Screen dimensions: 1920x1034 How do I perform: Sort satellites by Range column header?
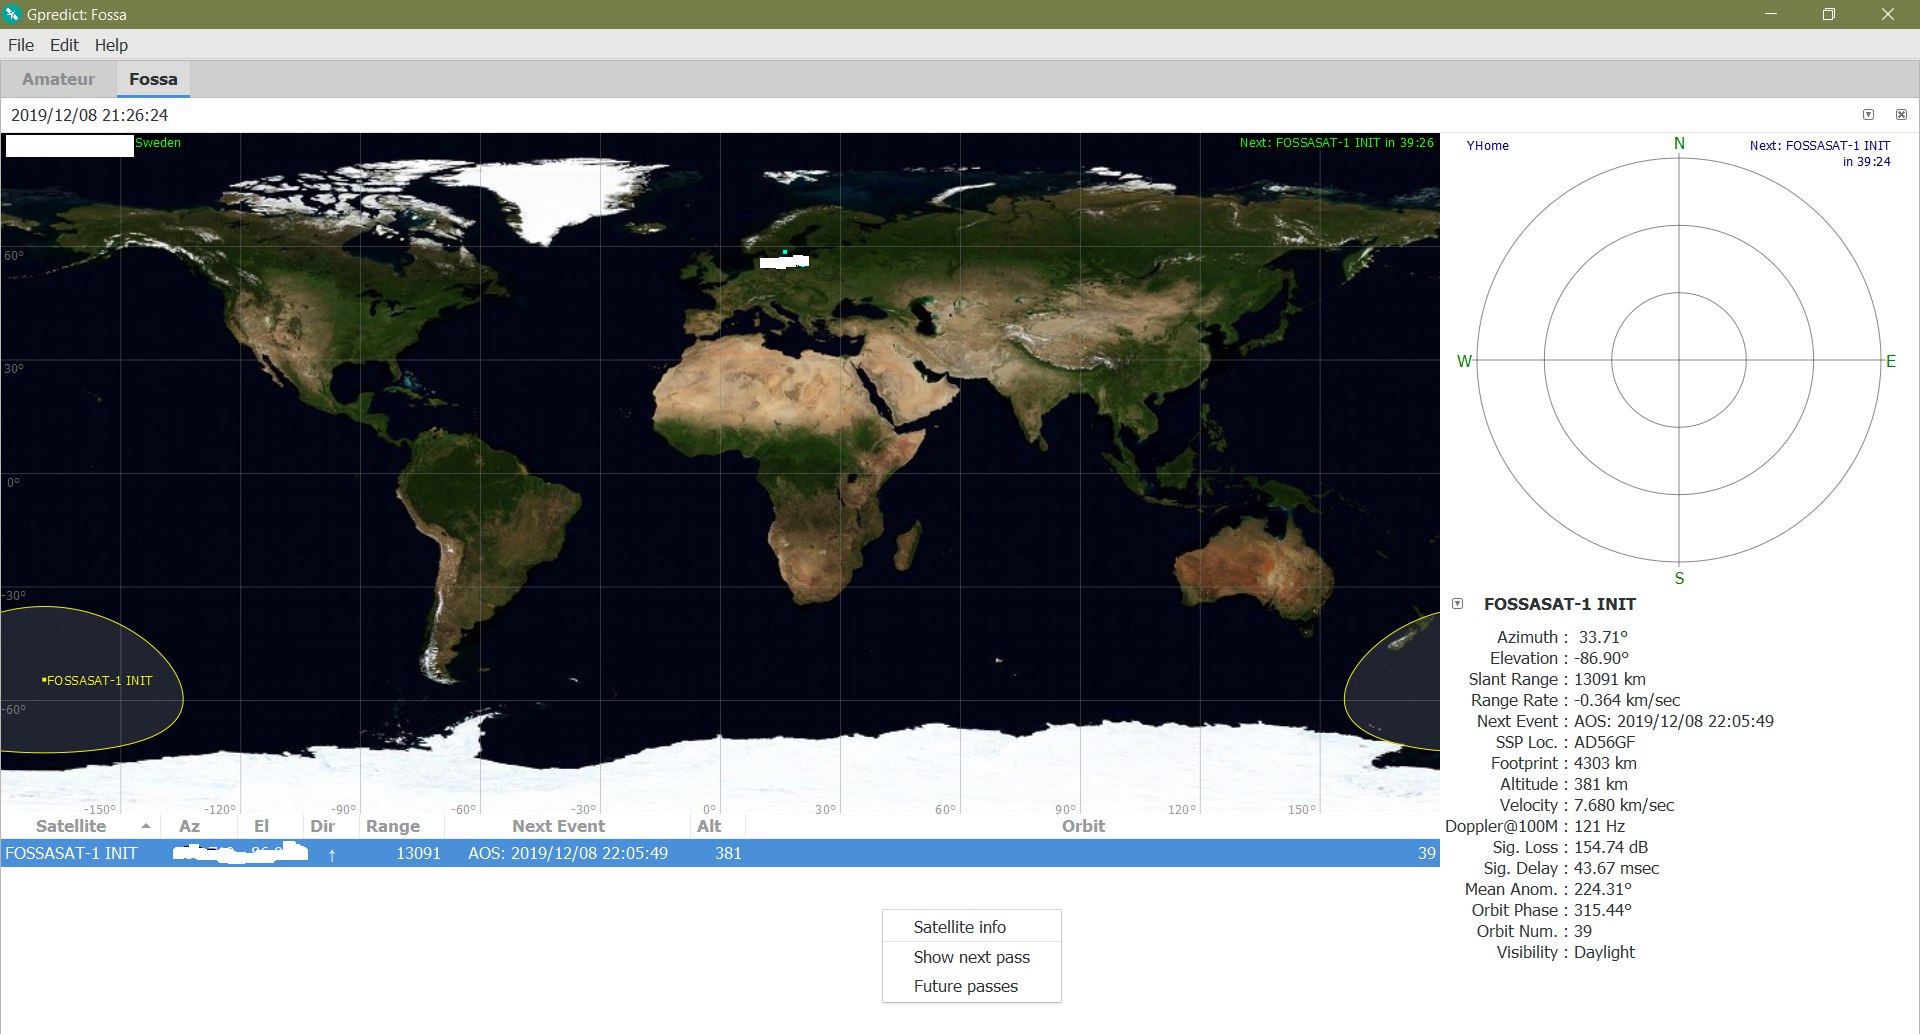[x=392, y=826]
